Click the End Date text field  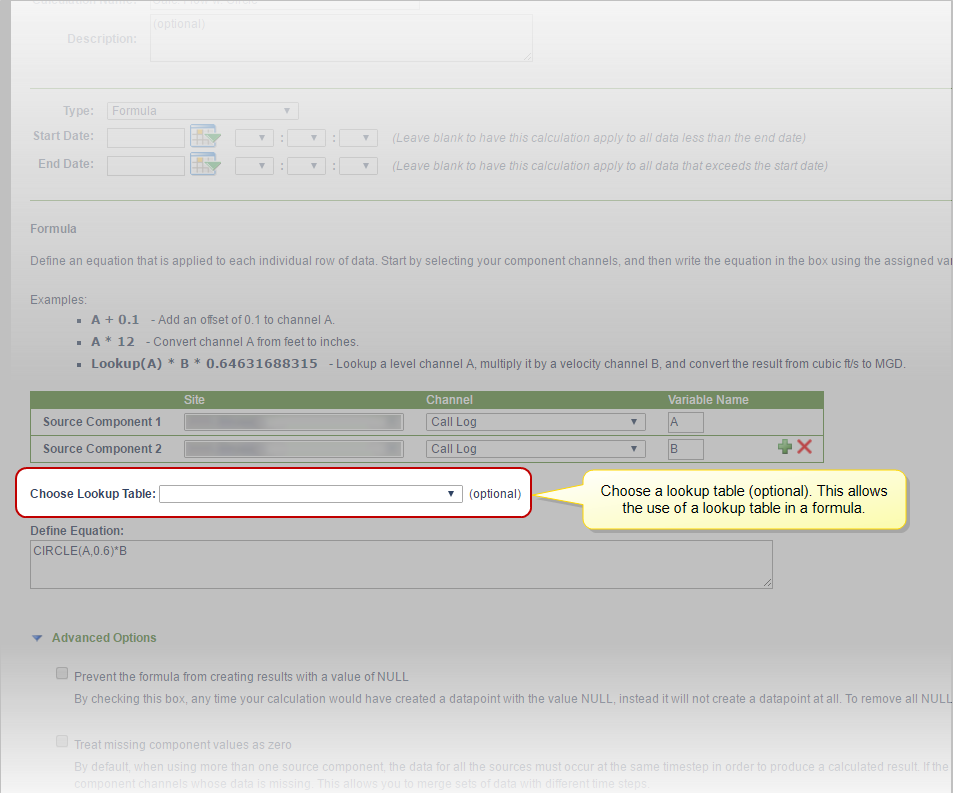(146, 166)
